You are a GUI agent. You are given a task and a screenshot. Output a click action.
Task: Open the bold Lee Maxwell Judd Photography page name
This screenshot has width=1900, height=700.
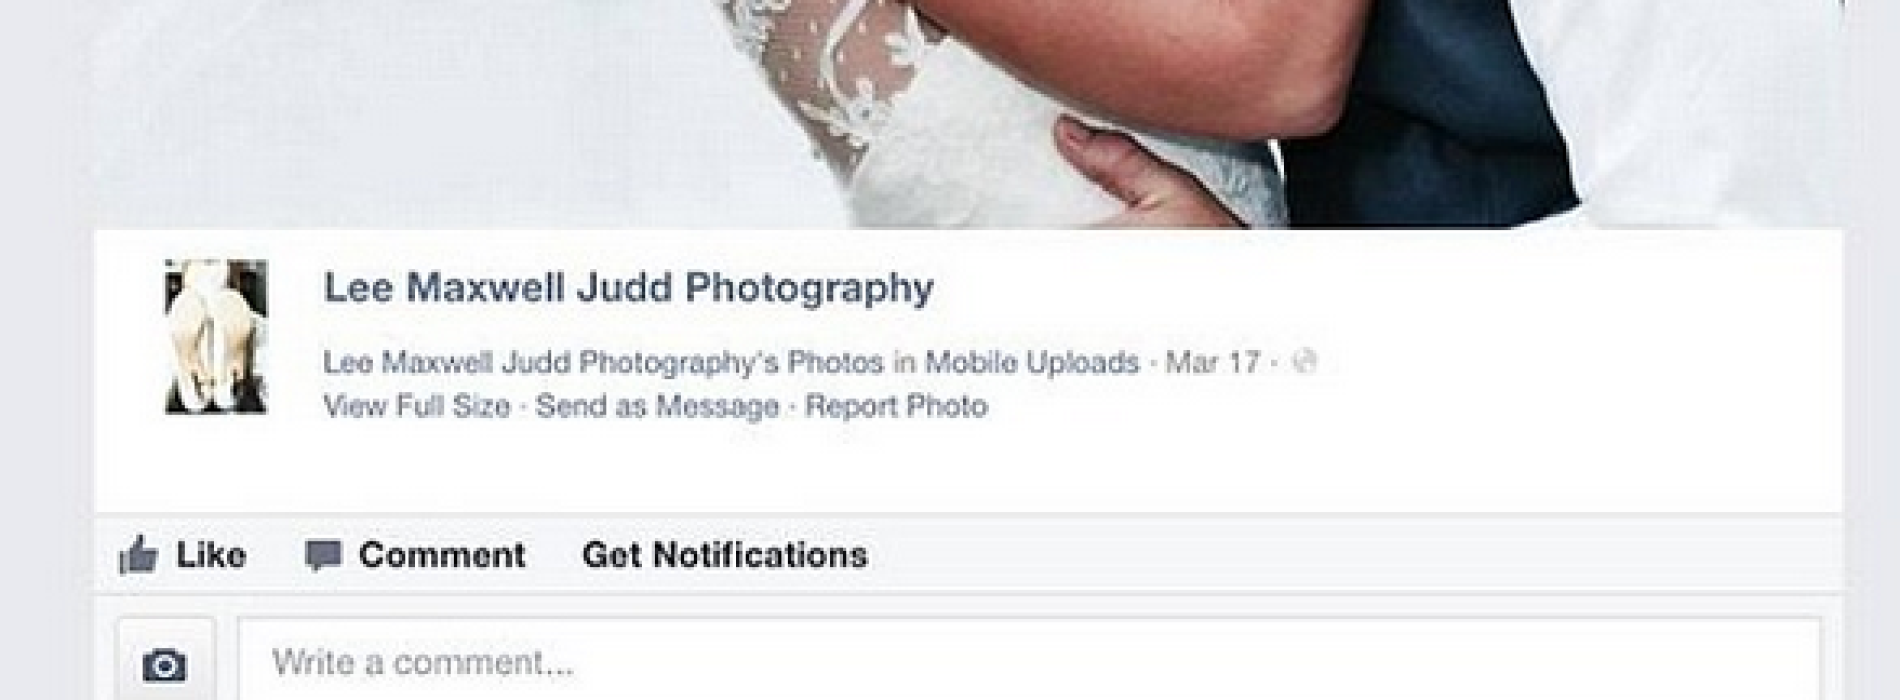(629, 288)
